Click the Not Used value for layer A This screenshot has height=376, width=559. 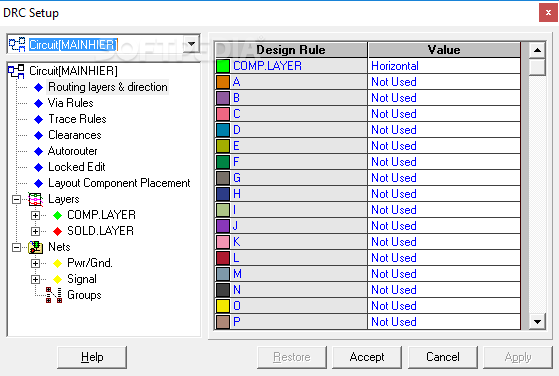[444, 82]
